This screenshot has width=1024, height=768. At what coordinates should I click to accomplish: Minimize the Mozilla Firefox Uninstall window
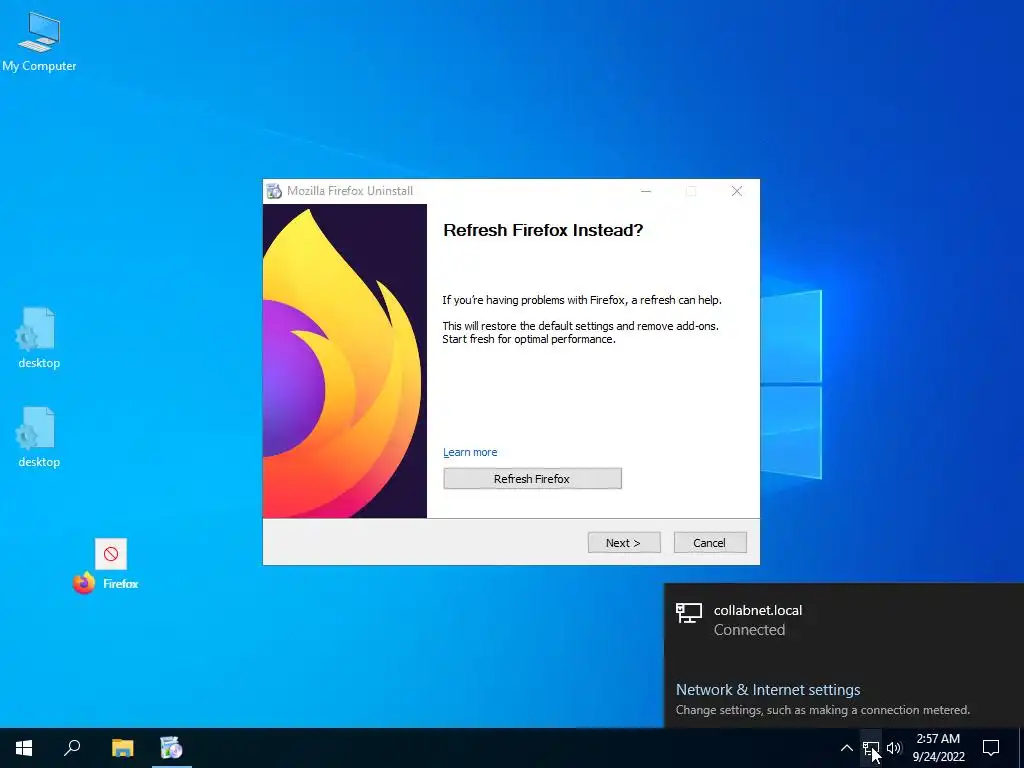(x=646, y=191)
